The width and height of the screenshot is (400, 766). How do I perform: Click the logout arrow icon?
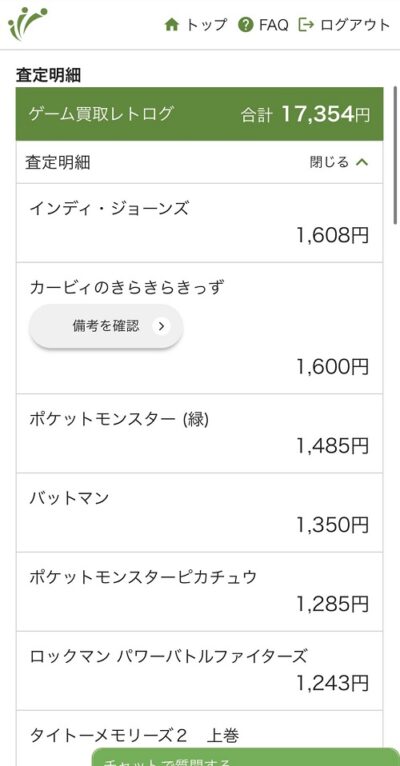tap(306, 24)
